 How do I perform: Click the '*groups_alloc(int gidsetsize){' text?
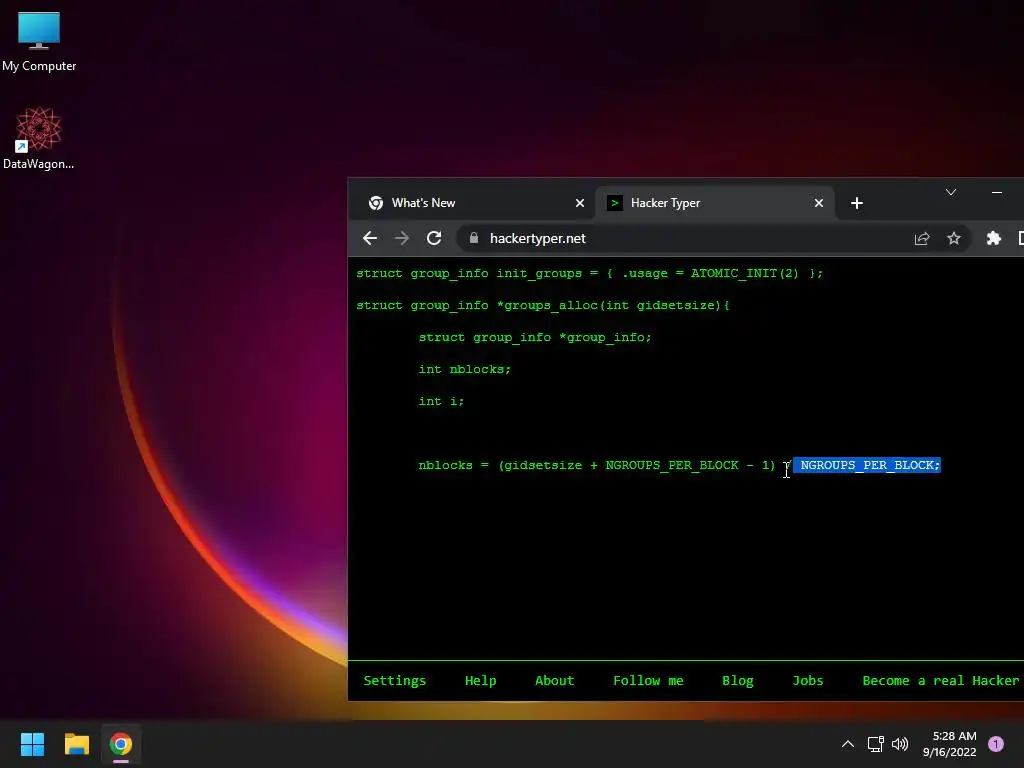tap(613, 305)
